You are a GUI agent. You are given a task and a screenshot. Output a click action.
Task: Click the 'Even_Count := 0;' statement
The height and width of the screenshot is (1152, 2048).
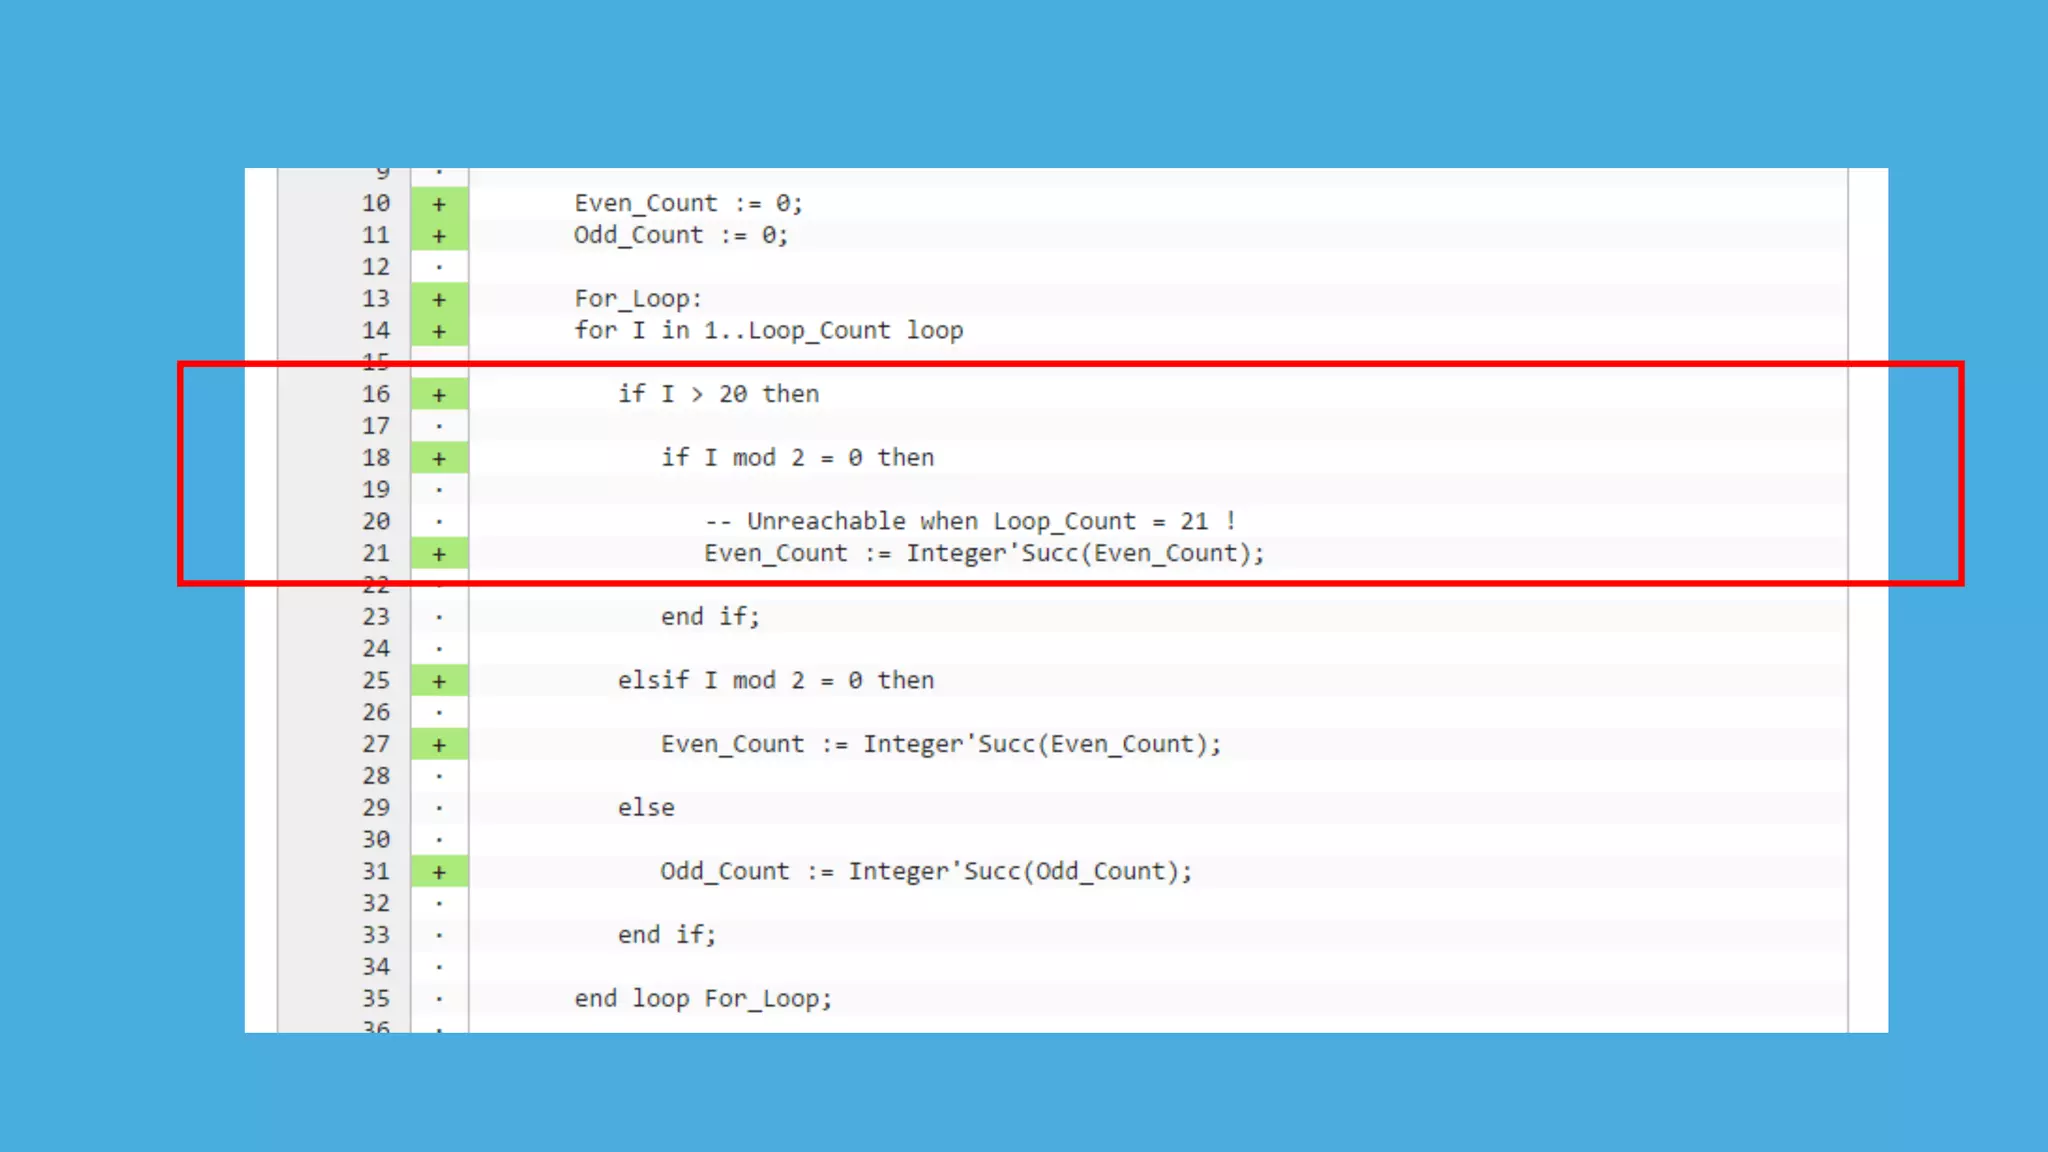click(688, 203)
